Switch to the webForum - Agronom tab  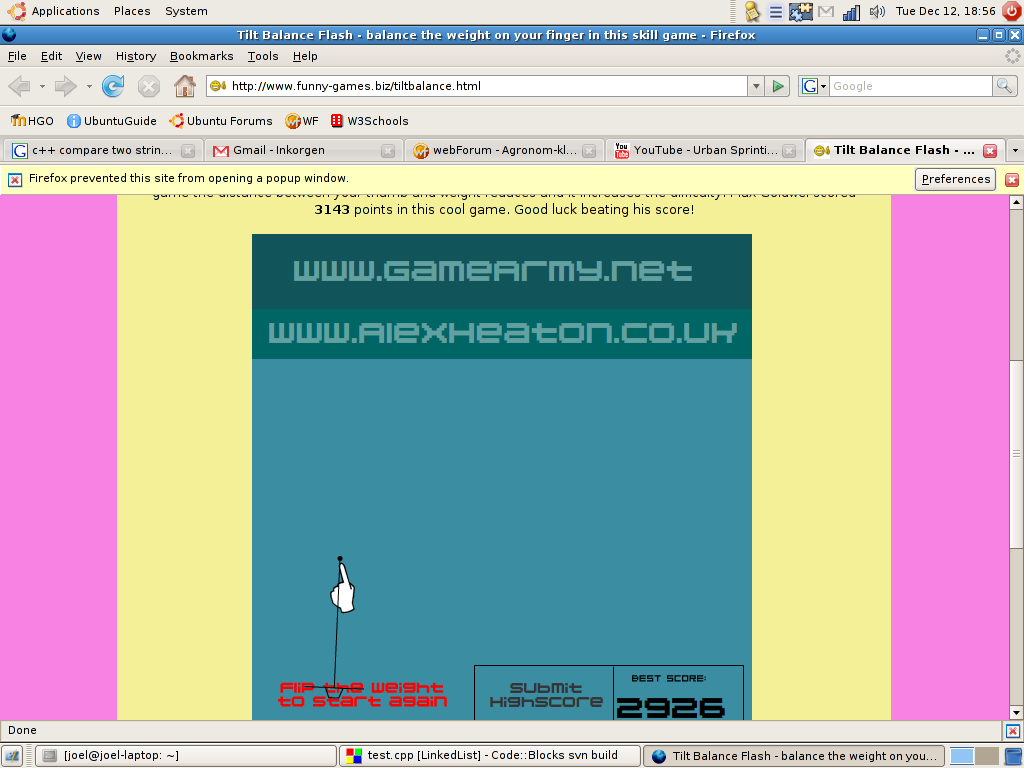tap(504, 150)
